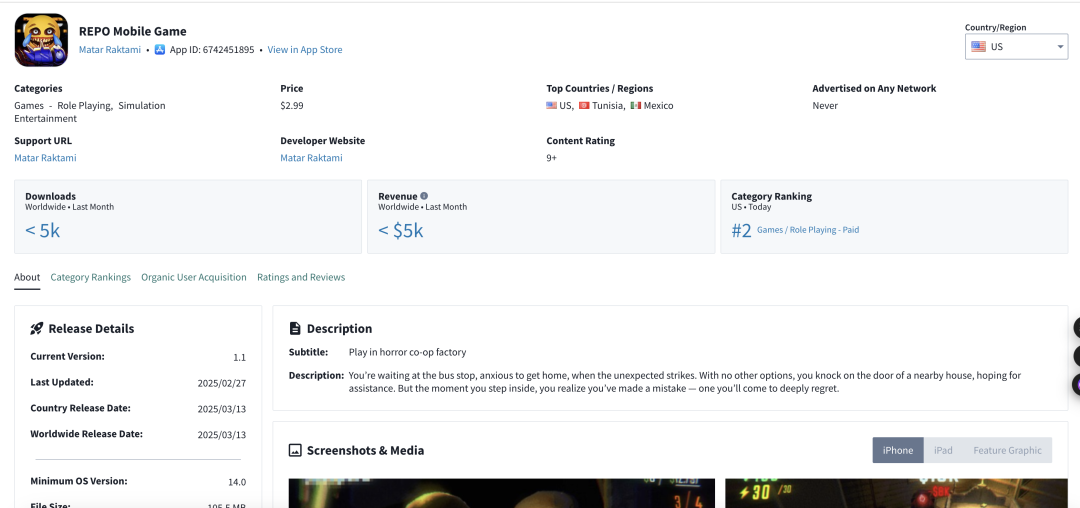Click the Mexico flag icon

click(x=636, y=106)
